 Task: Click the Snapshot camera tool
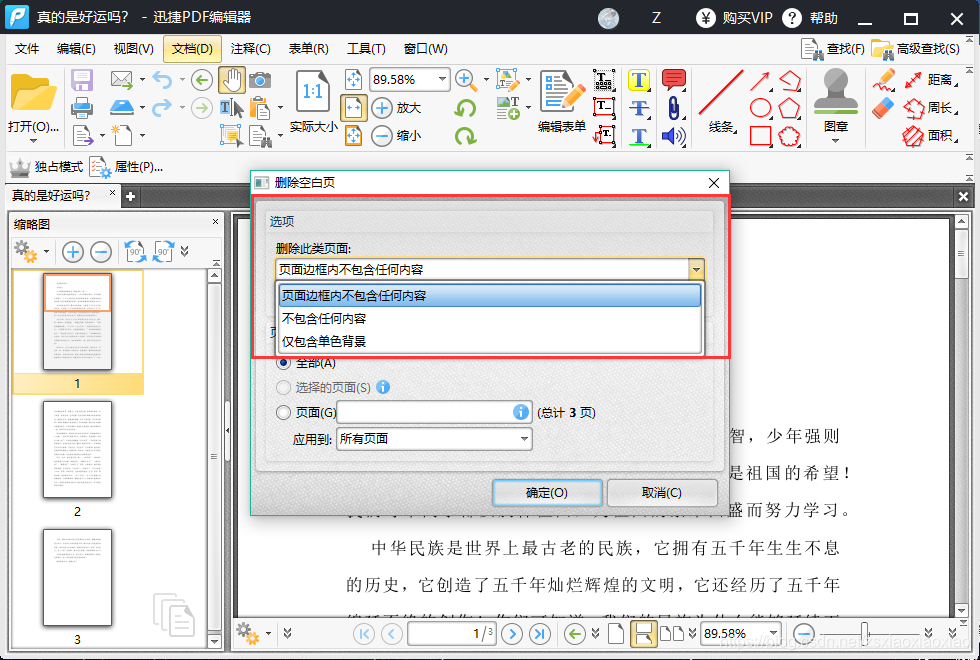point(260,80)
